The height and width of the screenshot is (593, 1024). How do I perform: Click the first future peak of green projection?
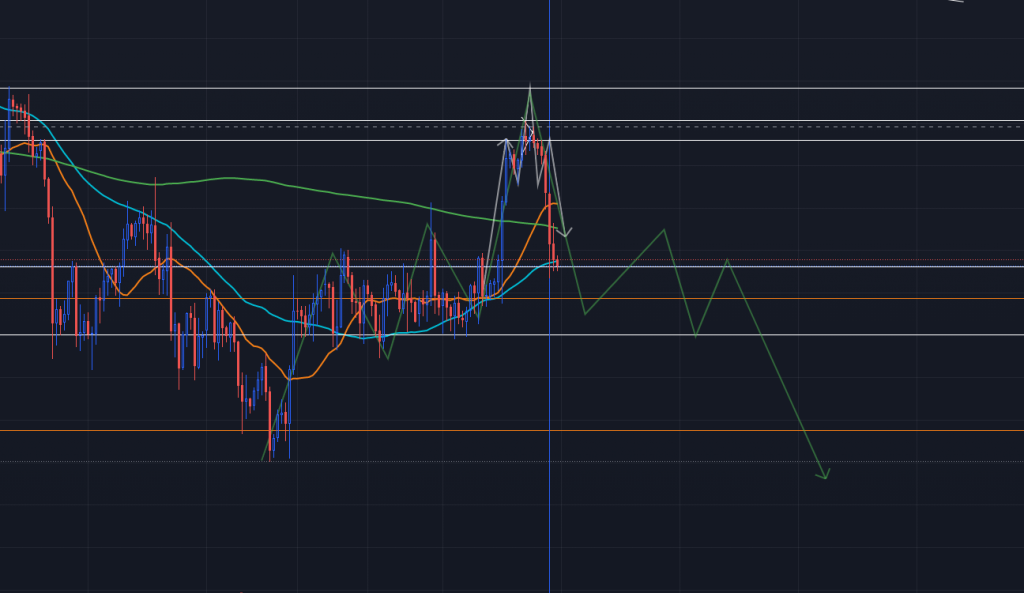pyautogui.click(x=664, y=230)
